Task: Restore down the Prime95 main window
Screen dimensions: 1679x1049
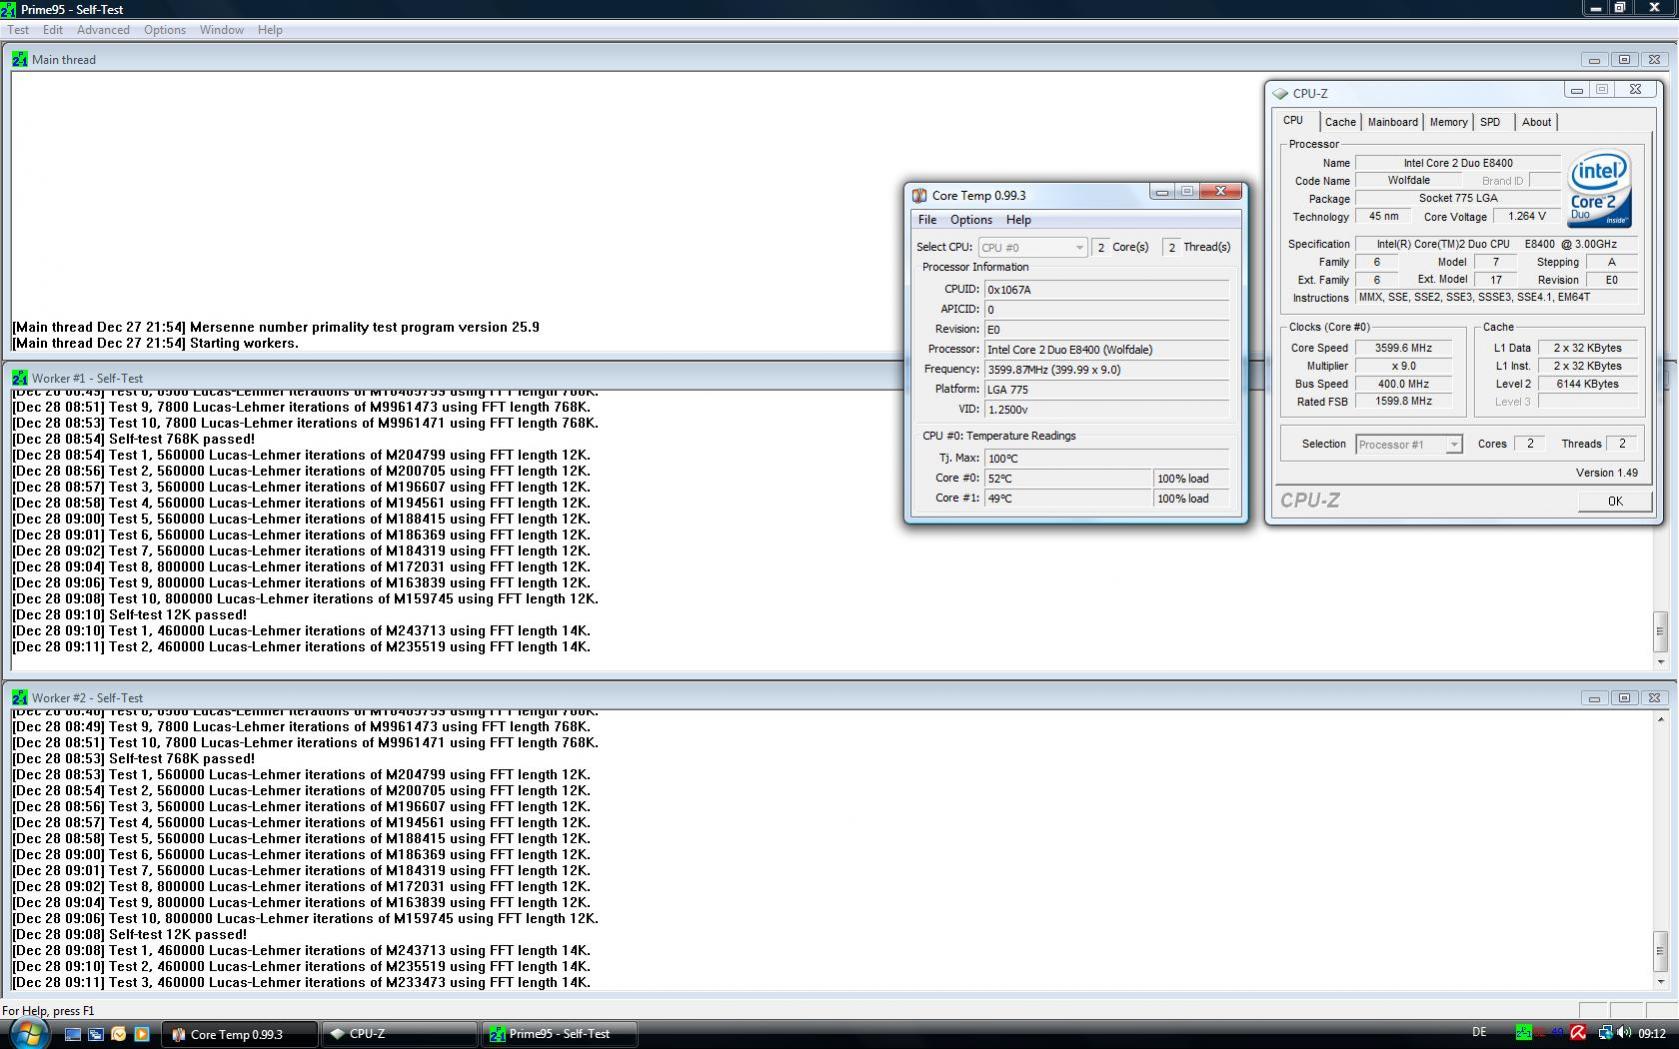Action: coord(1620,7)
